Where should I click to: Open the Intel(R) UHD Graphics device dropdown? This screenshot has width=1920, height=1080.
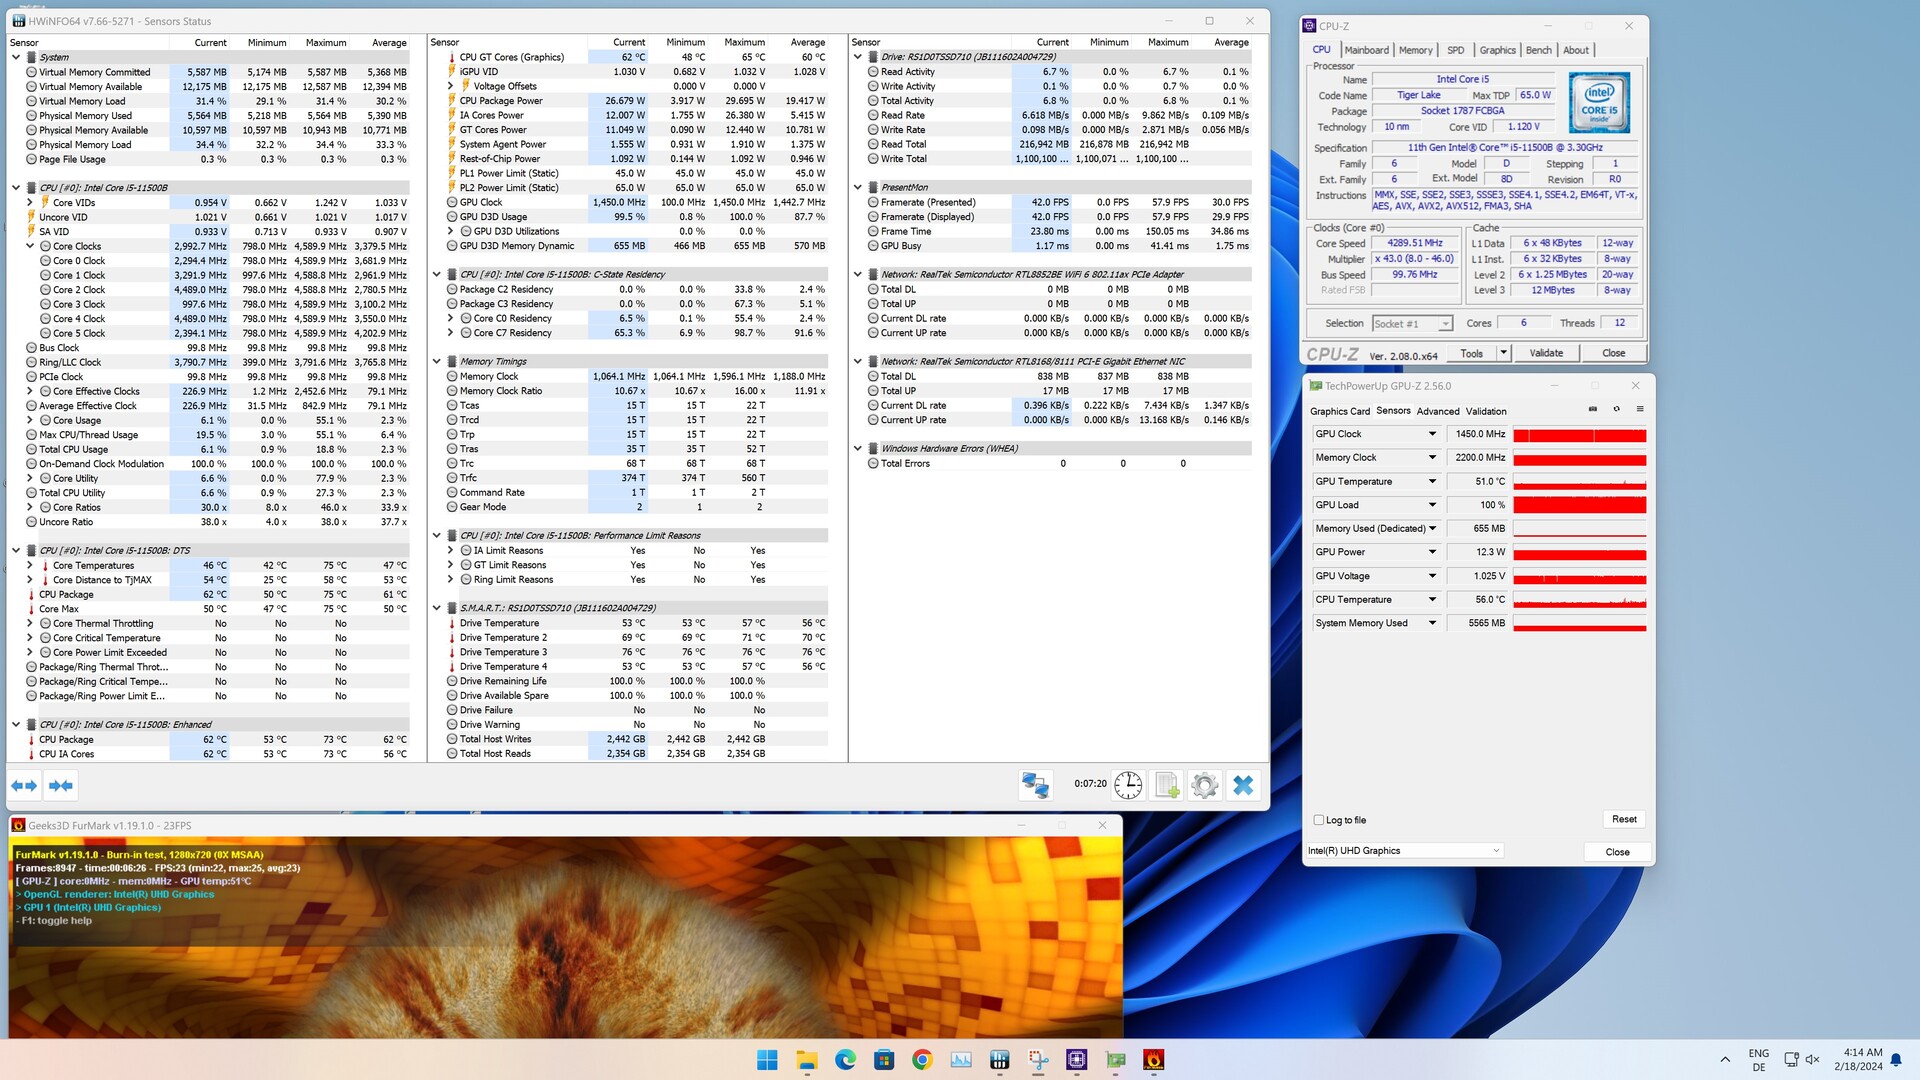1496,851
